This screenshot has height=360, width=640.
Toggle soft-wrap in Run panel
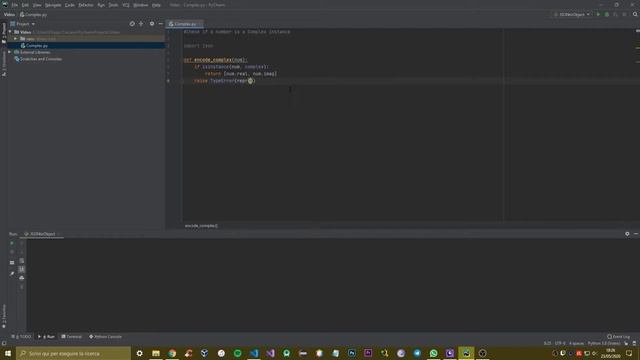click(22, 261)
